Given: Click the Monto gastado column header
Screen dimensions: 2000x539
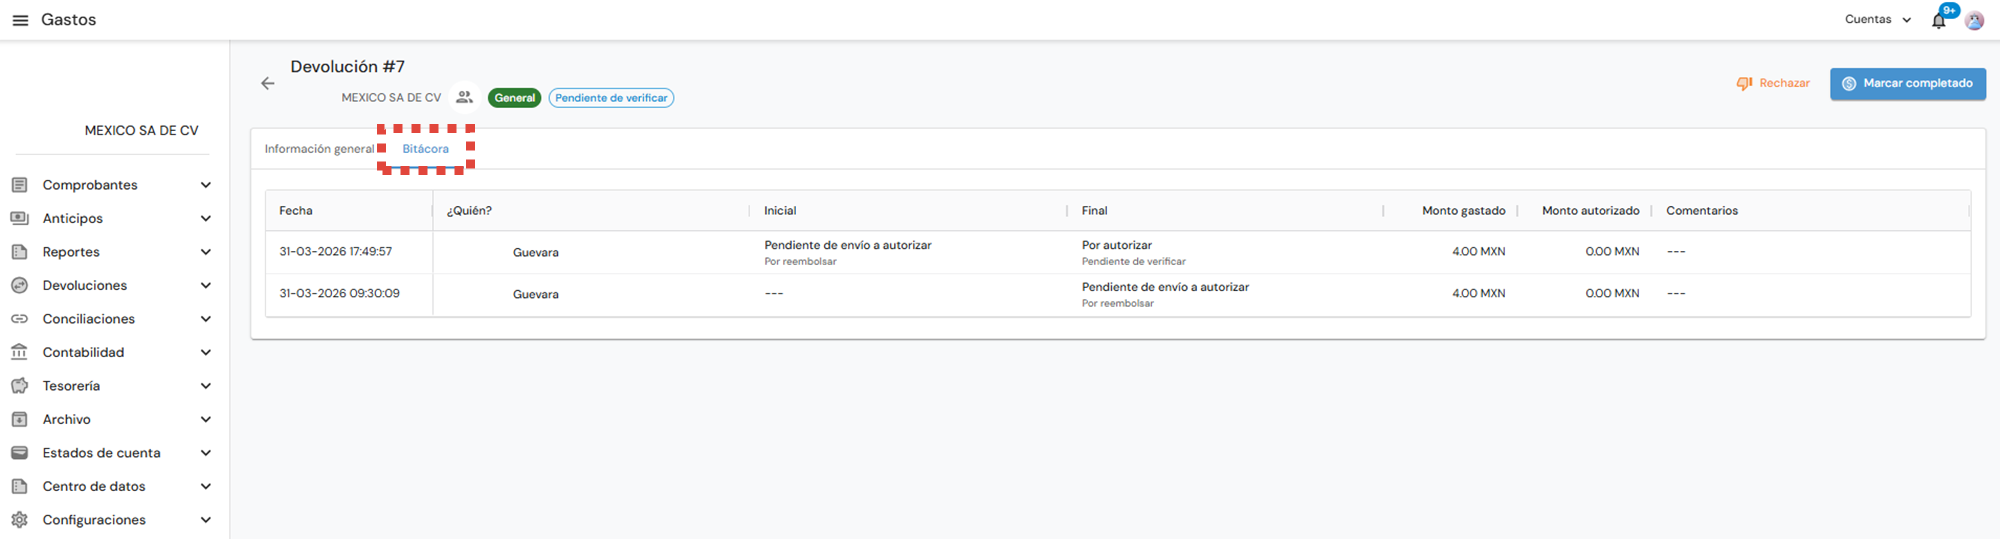Looking at the screenshot, I should tap(1463, 211).
